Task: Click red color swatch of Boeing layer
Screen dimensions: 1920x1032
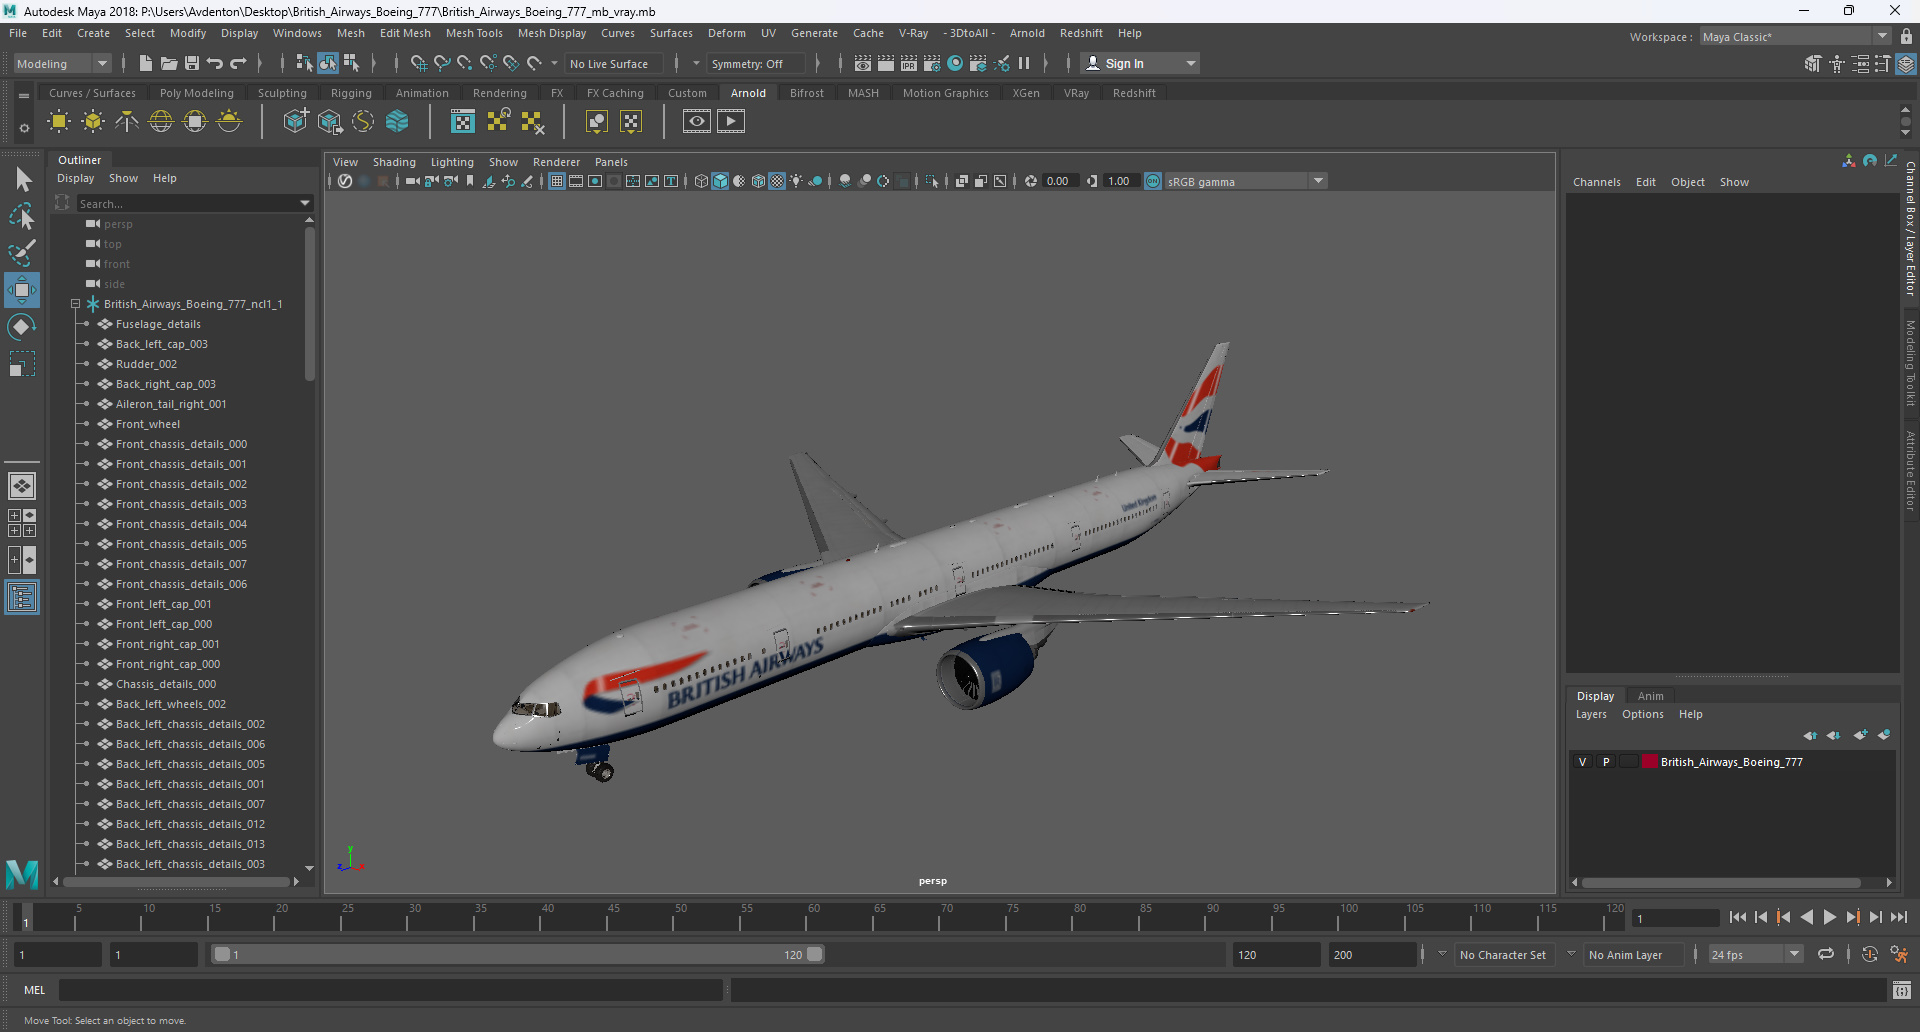Action: pos(1649,762)
